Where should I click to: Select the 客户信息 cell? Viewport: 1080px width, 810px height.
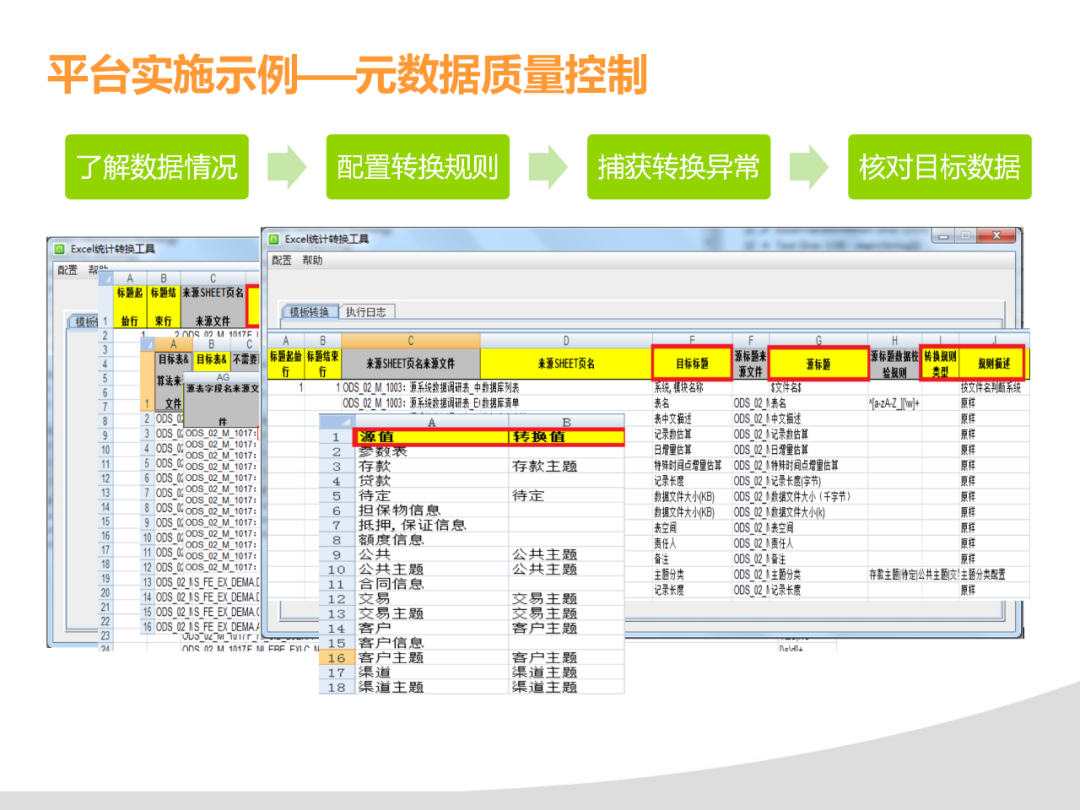[431, 643]
